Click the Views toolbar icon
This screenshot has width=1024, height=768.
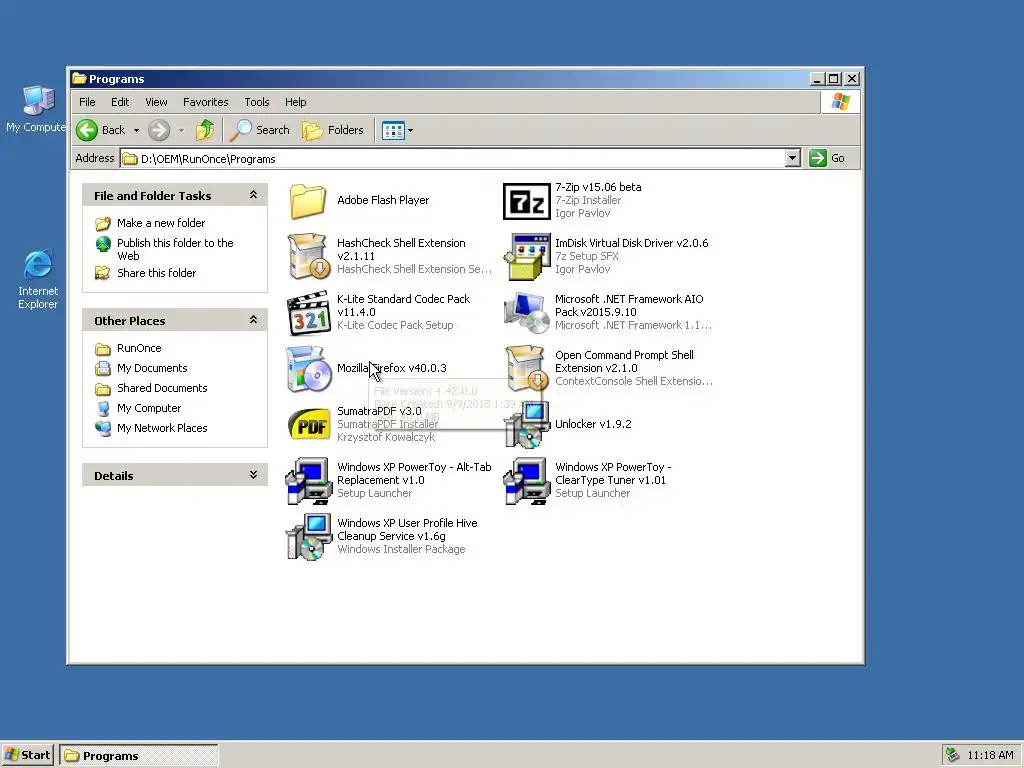pyautogui.click(x=393, y=130)
